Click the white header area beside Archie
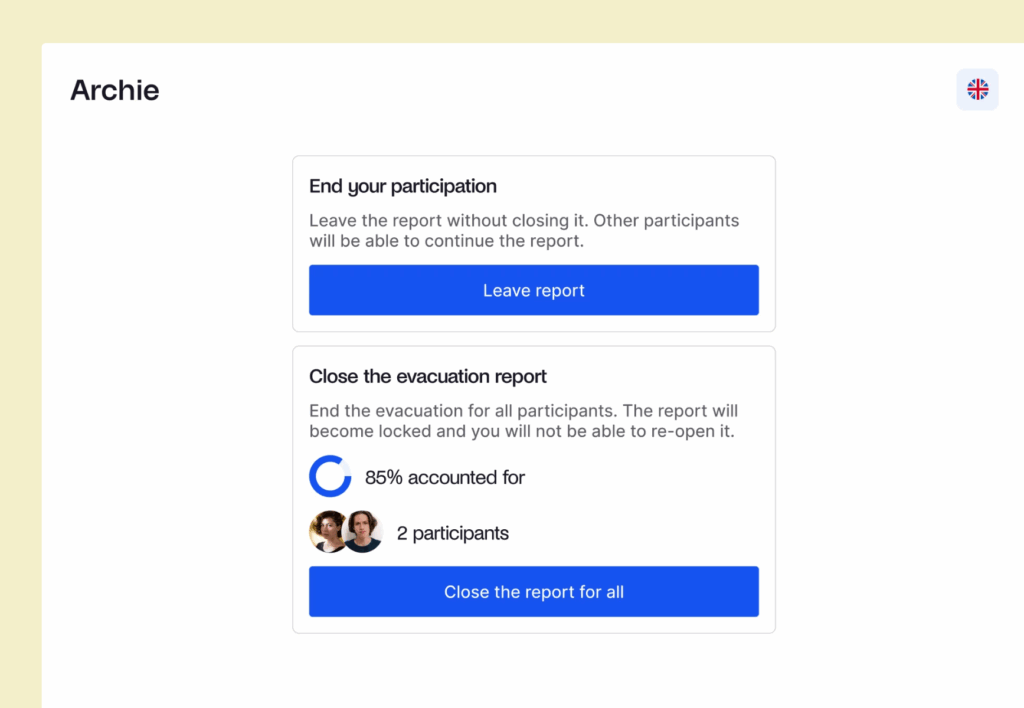This screenshot has height=708, width=1024. coord(555,89)
